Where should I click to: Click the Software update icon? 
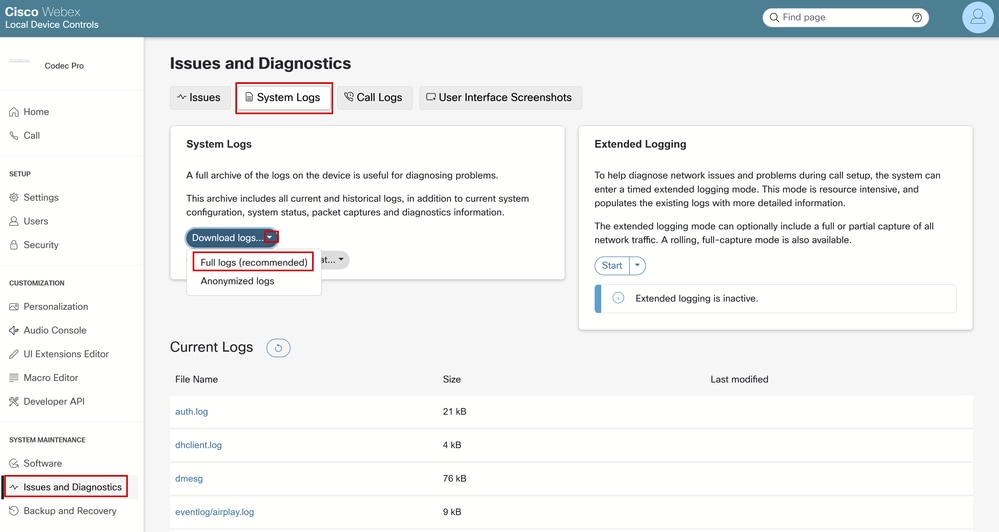13,463
